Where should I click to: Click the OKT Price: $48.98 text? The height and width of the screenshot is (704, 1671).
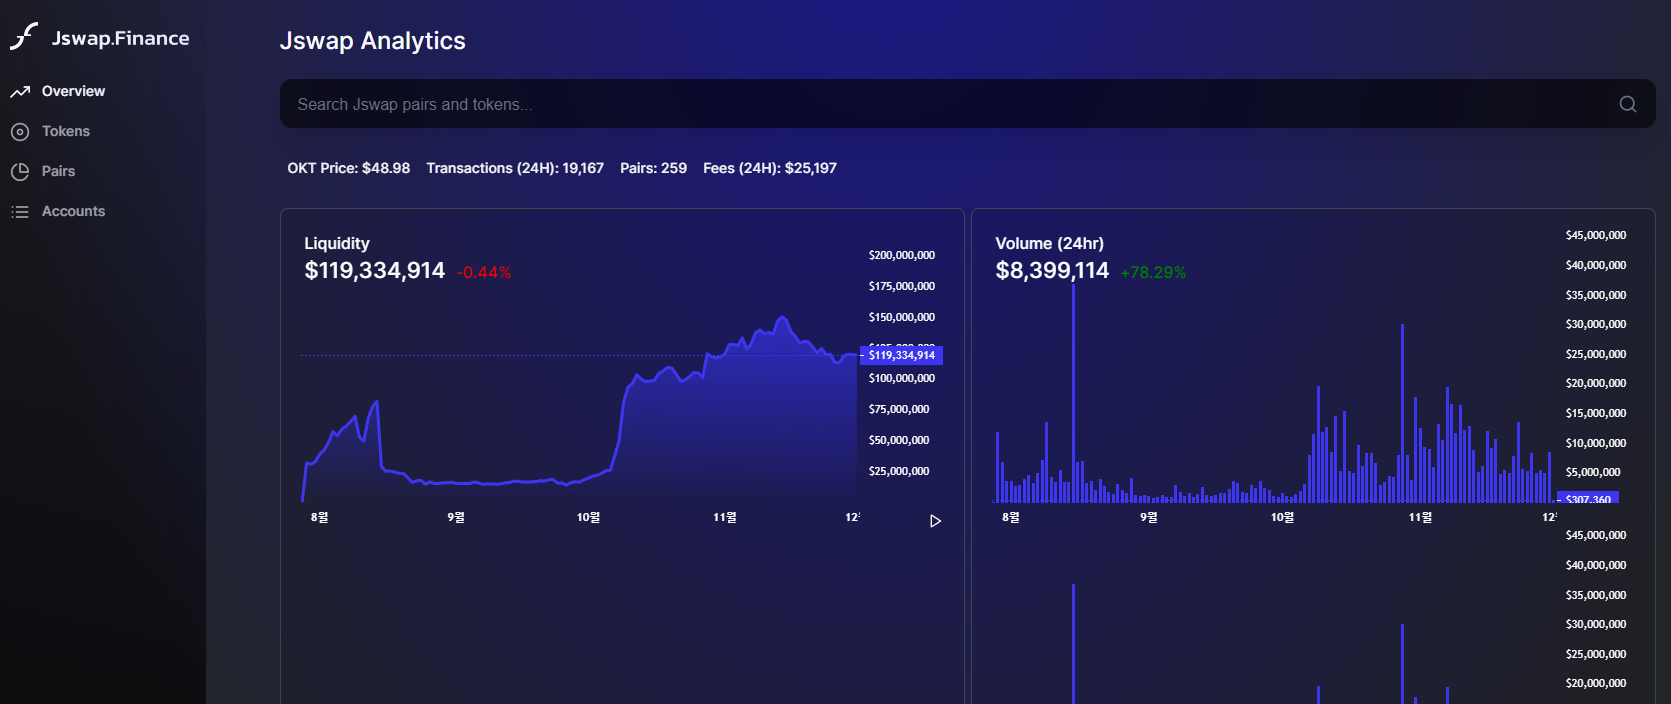click(349, 168)
